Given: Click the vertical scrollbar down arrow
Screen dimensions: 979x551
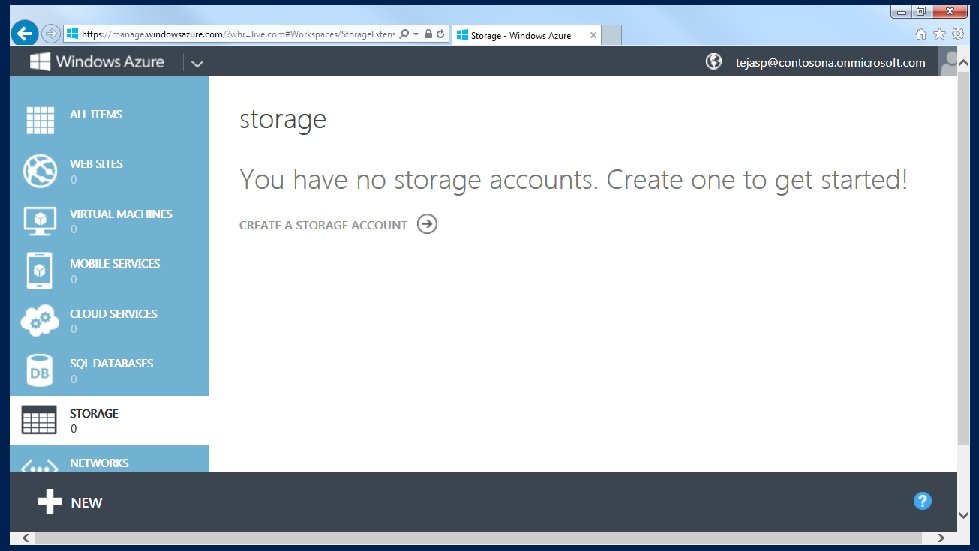Looking at the screenshot, I should (963, 515).
